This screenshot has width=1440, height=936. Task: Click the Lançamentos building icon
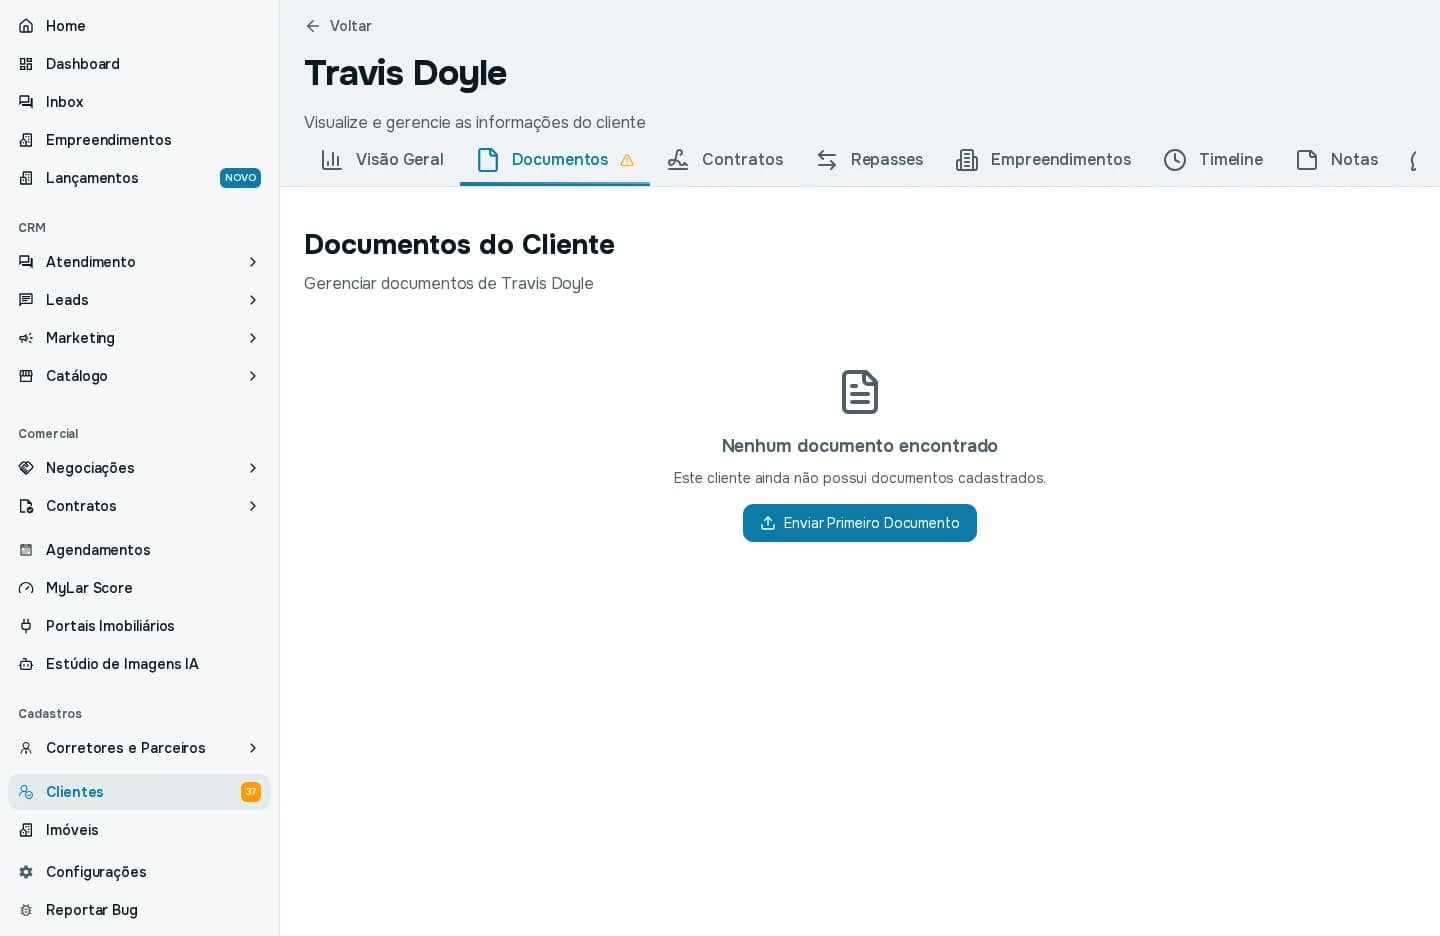tap(26, 178)
